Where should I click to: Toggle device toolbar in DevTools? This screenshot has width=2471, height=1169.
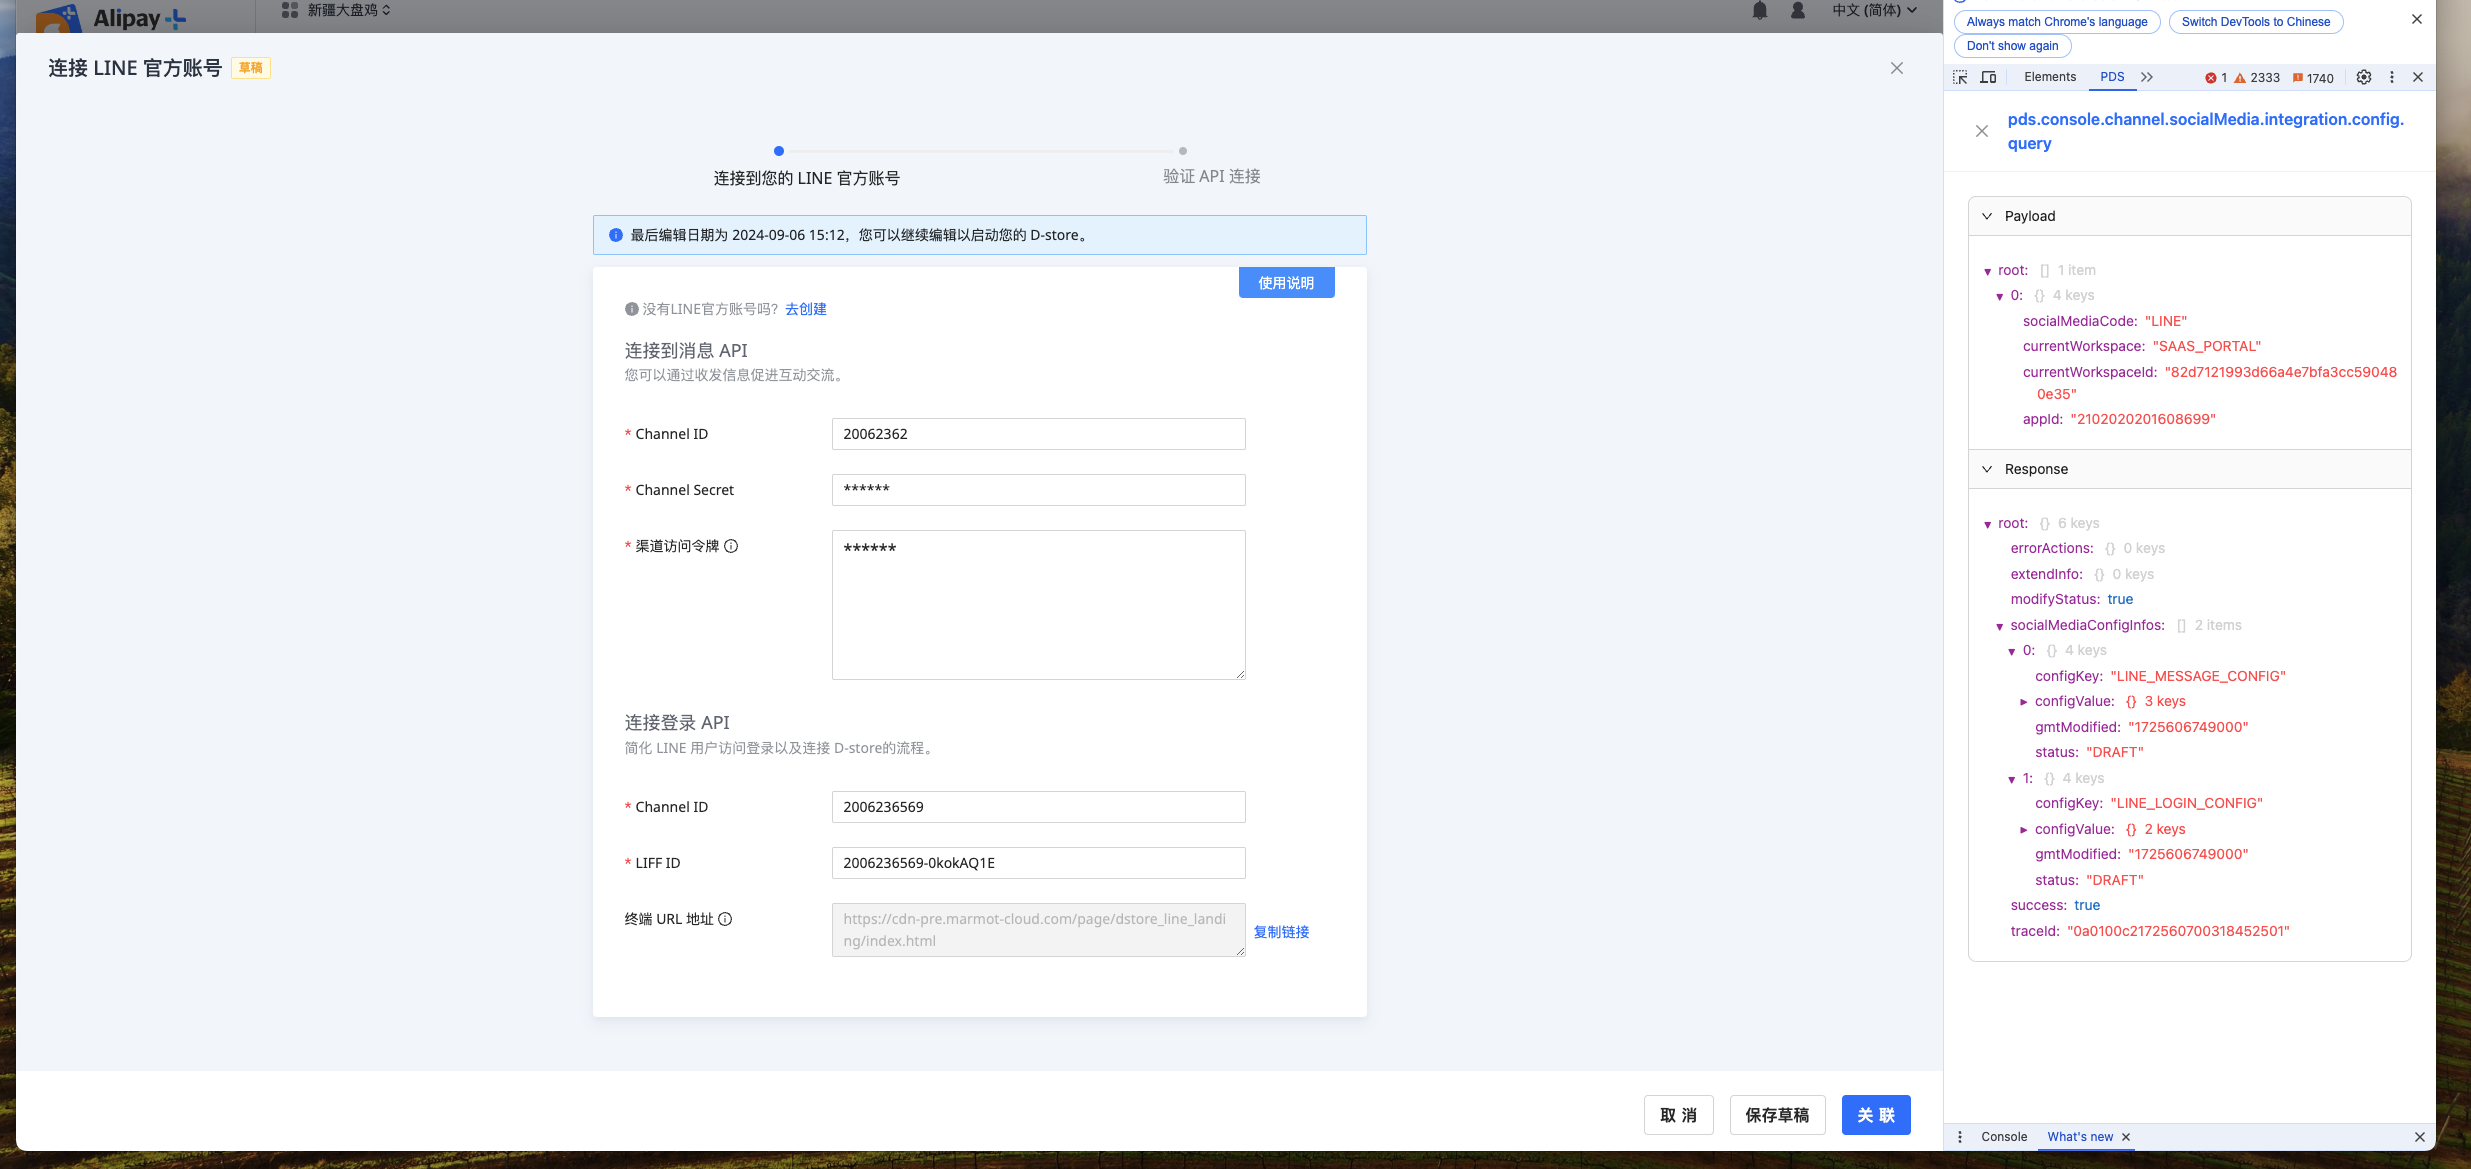[1988, 77]
